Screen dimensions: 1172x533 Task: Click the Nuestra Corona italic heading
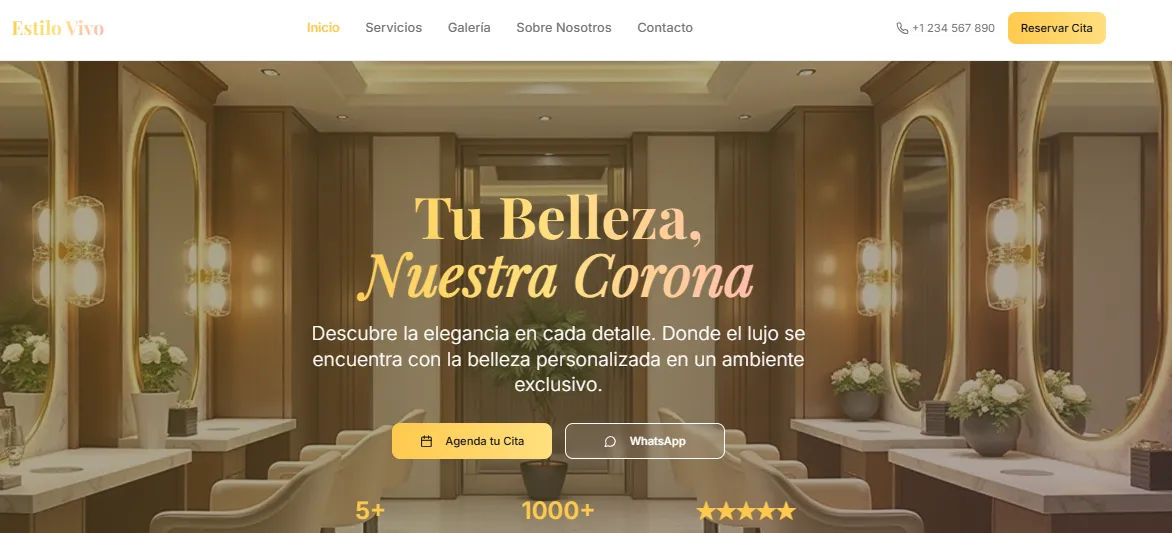[555, 276]
